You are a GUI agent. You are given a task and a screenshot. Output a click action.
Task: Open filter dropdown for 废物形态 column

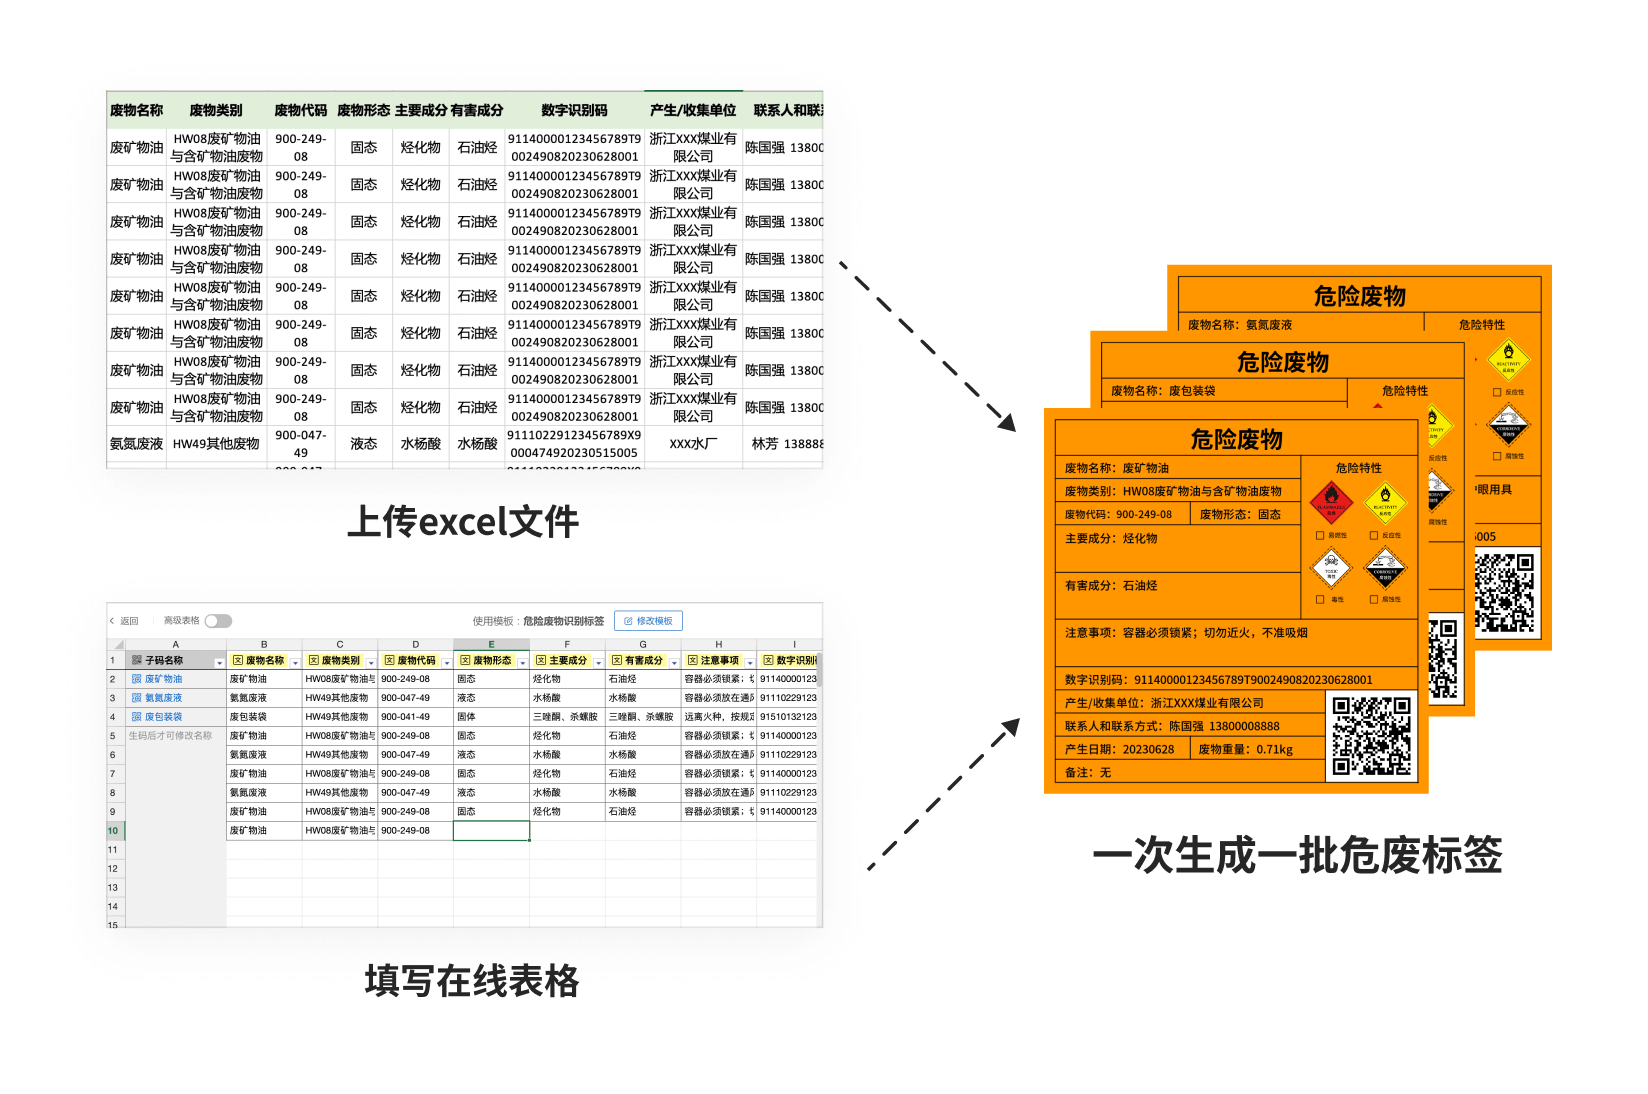(523, 663)
